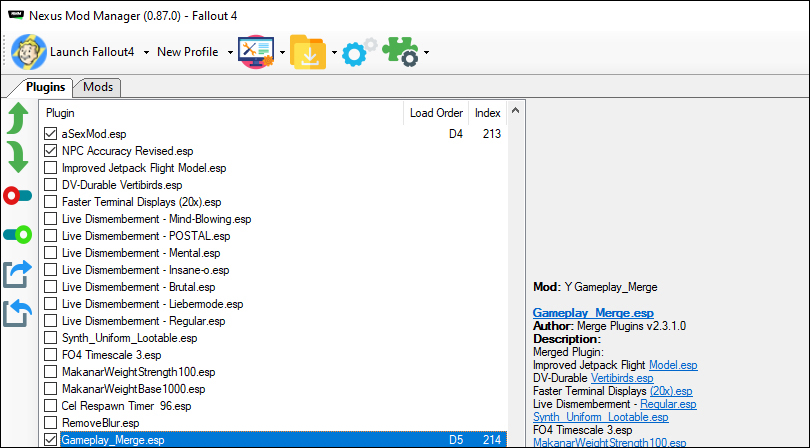Select Live Dismemberment - Regular.esp row
810x448 pixels.
(x=274, y=321)
